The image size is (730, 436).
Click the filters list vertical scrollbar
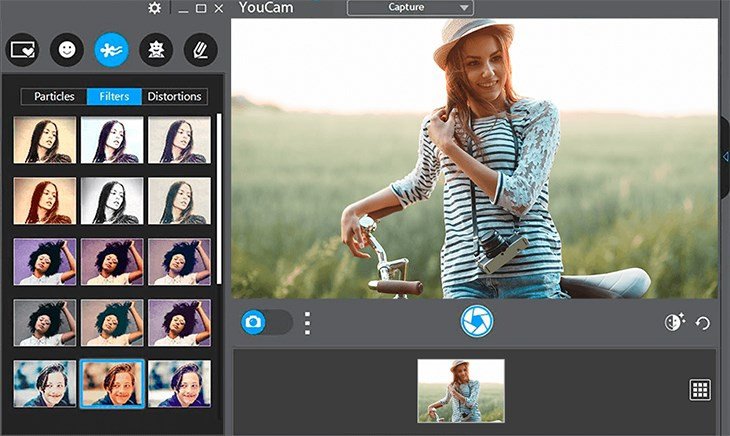coord(219,199)
